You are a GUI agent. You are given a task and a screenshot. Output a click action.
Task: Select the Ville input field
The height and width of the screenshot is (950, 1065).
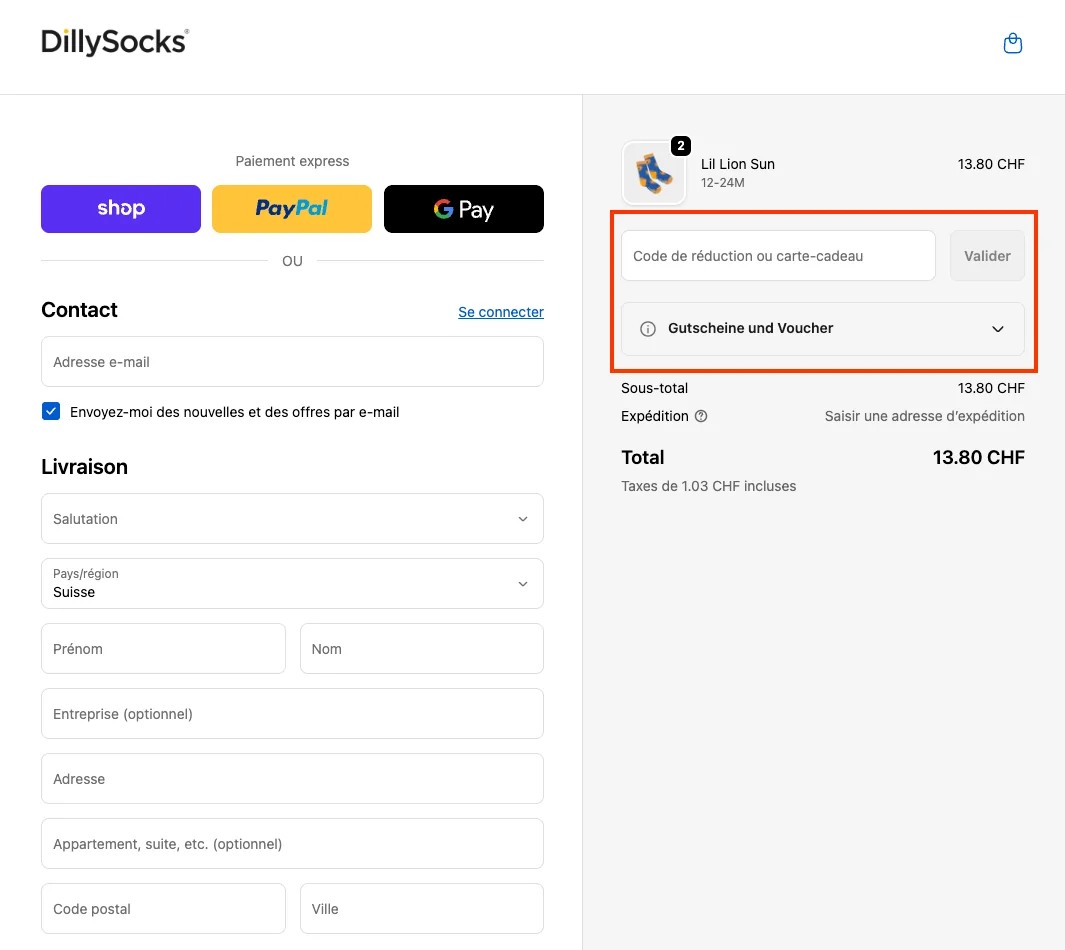coord(421,908)
